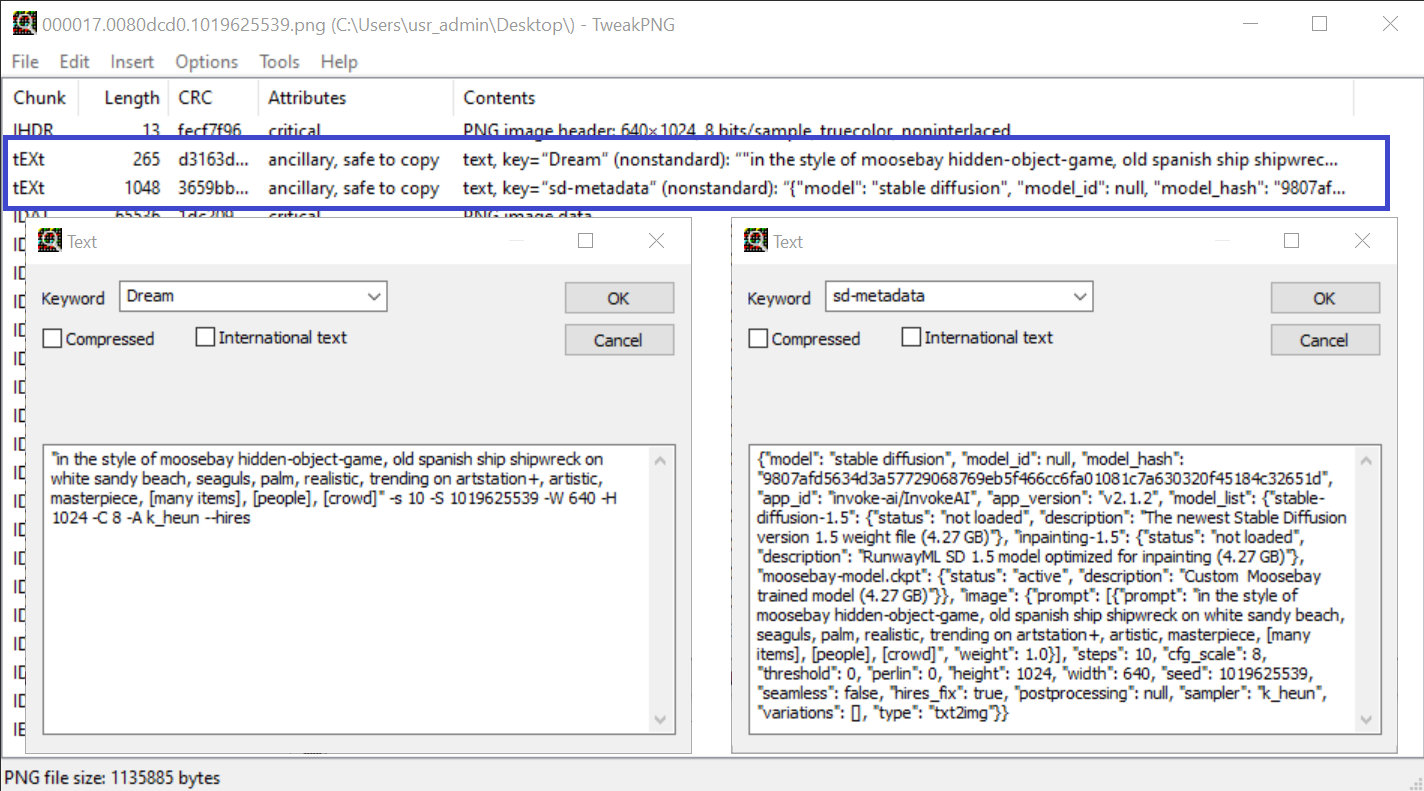Screen dimensions: 1424x791
Task: Maximize the sd-metadata Text dialog window
Action: 1291,241
